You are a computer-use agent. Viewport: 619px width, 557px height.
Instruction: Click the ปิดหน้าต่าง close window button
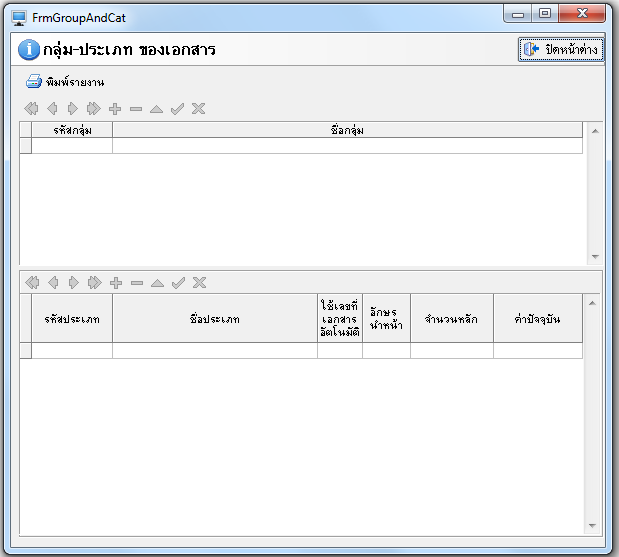pyautogui.click(x=561, y=49)
